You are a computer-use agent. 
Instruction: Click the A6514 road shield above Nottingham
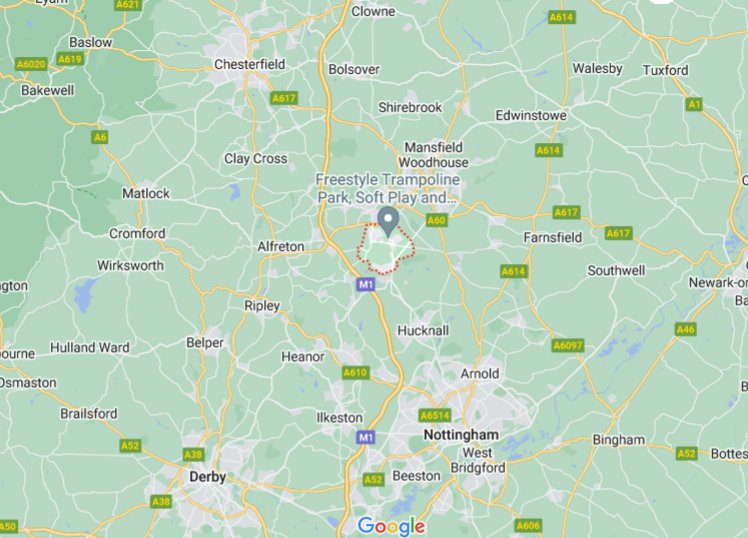tap(435, 415)
